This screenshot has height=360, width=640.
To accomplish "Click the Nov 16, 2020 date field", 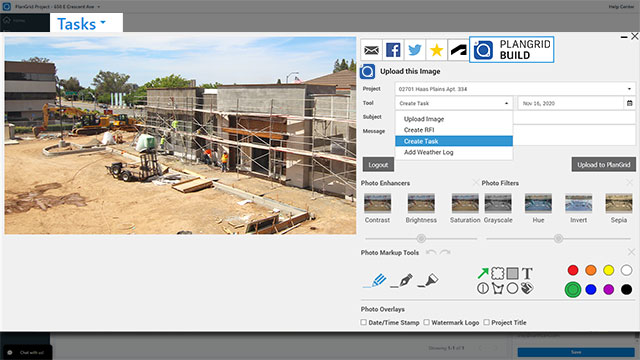I will pos(571,103).
